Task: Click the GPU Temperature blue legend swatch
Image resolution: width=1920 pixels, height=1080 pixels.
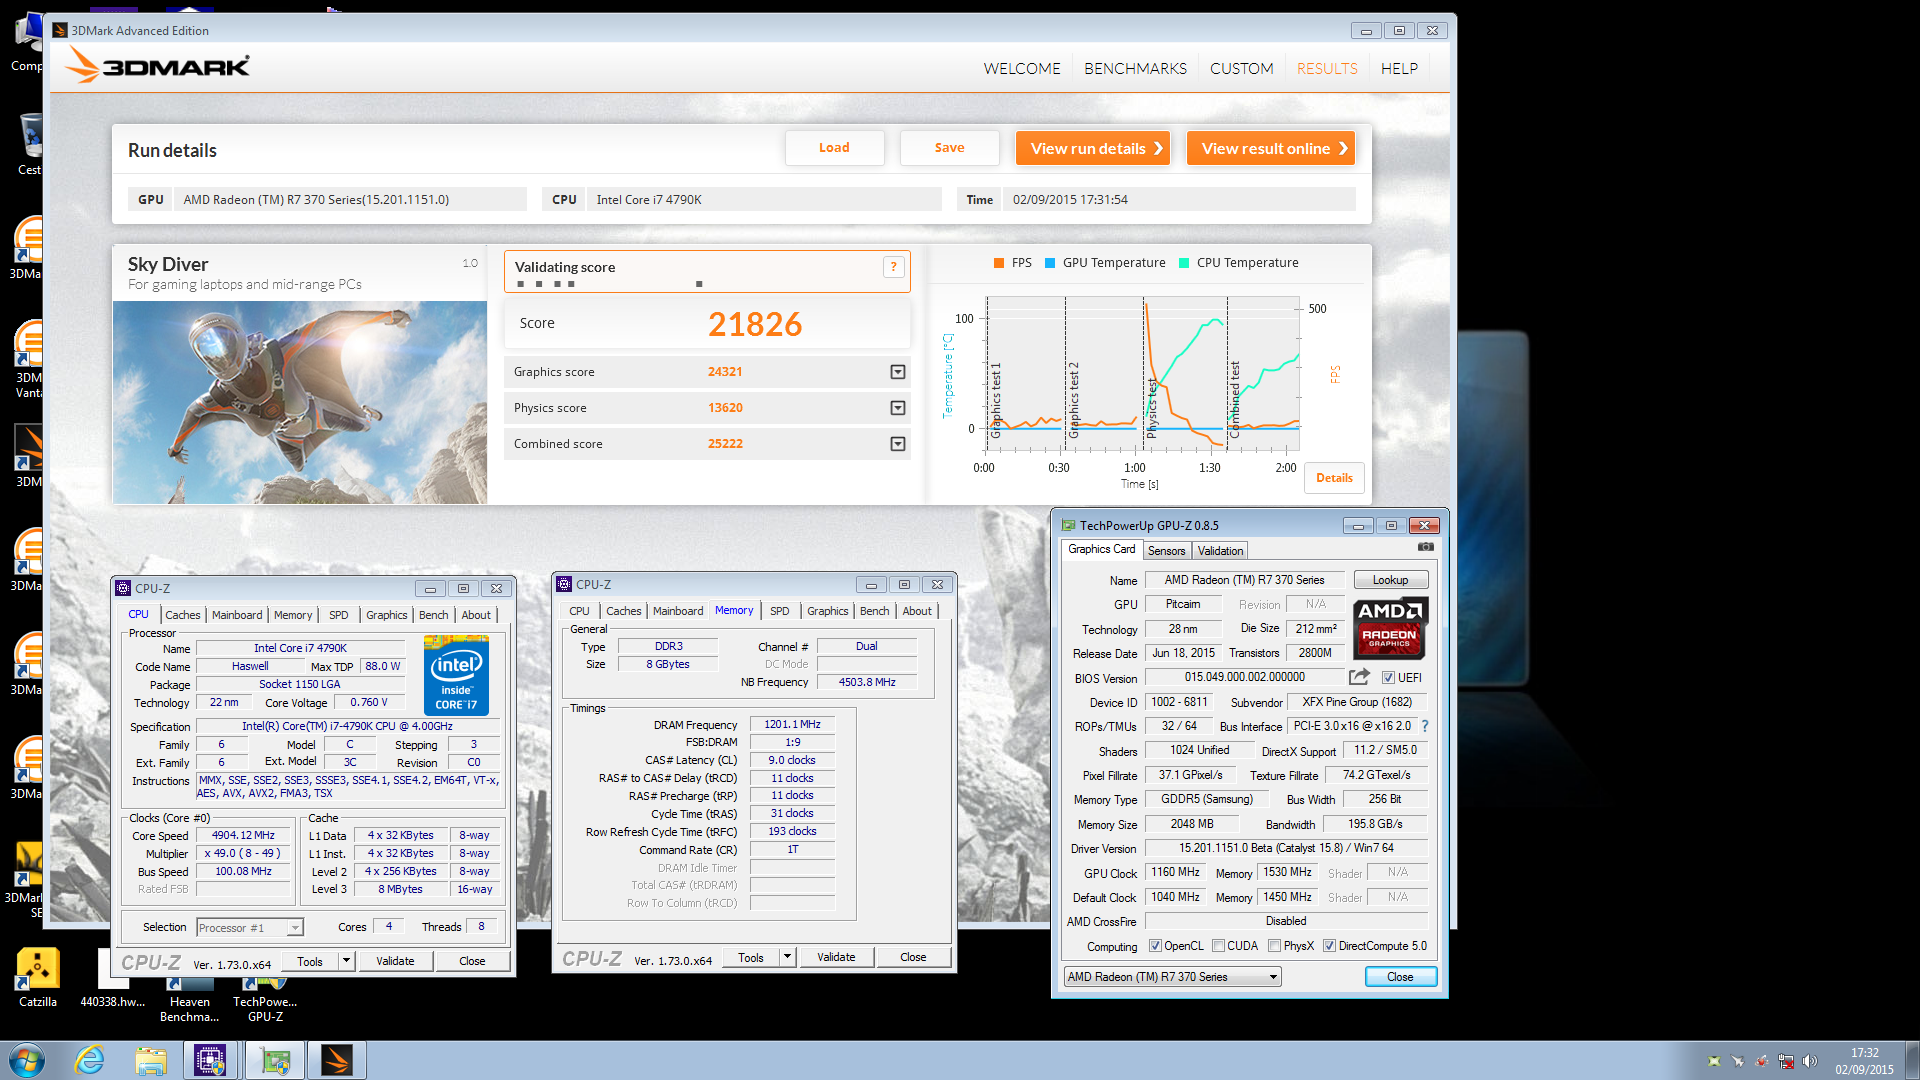Action: (x=1050, y=263)
